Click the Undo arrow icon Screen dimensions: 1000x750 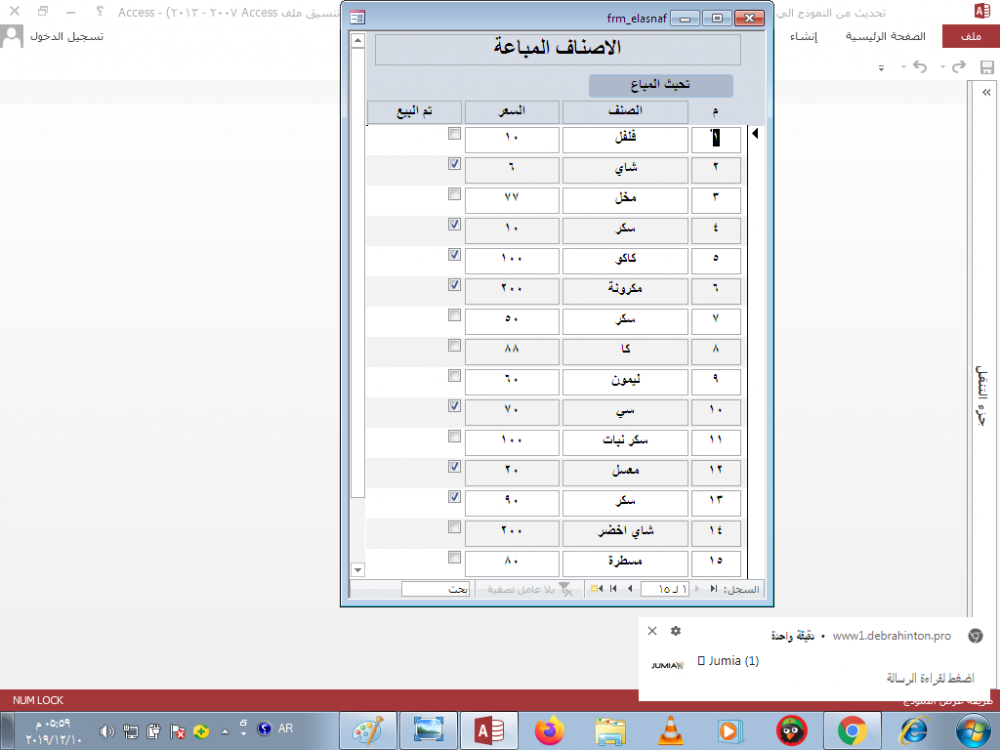tap(921, 67)
